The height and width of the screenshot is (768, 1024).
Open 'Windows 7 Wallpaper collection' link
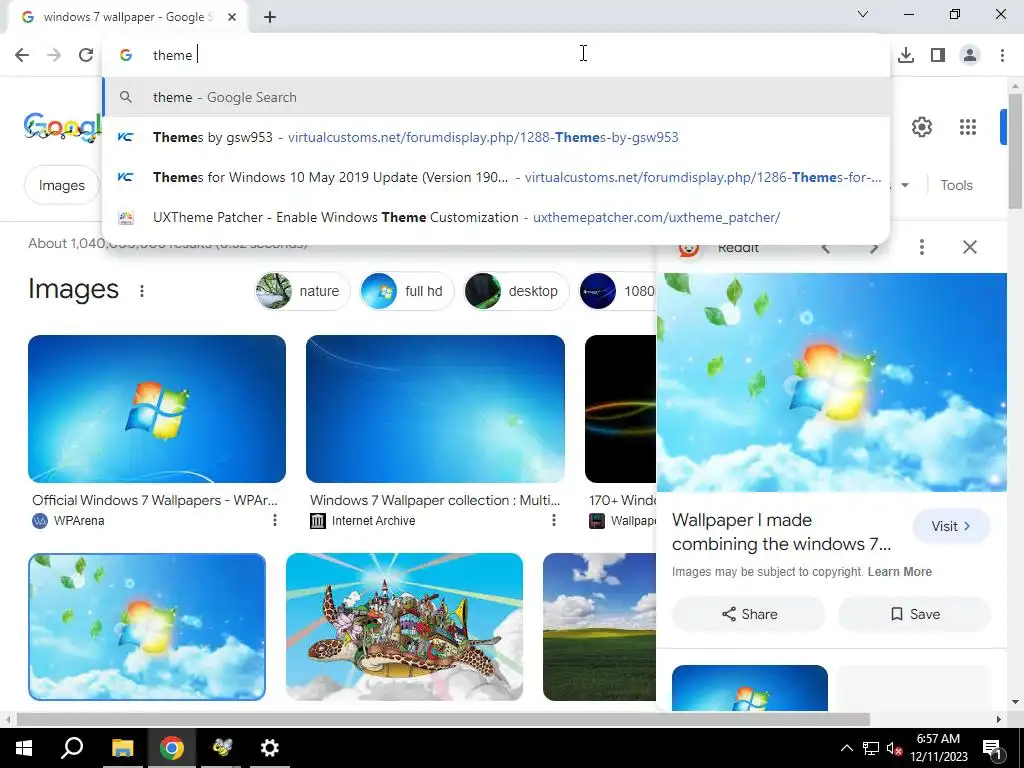click(435, 500)
